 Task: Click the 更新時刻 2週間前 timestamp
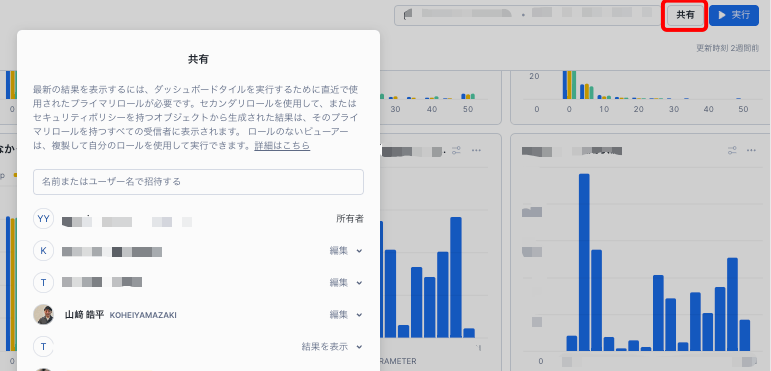click(x=727, y=48)
